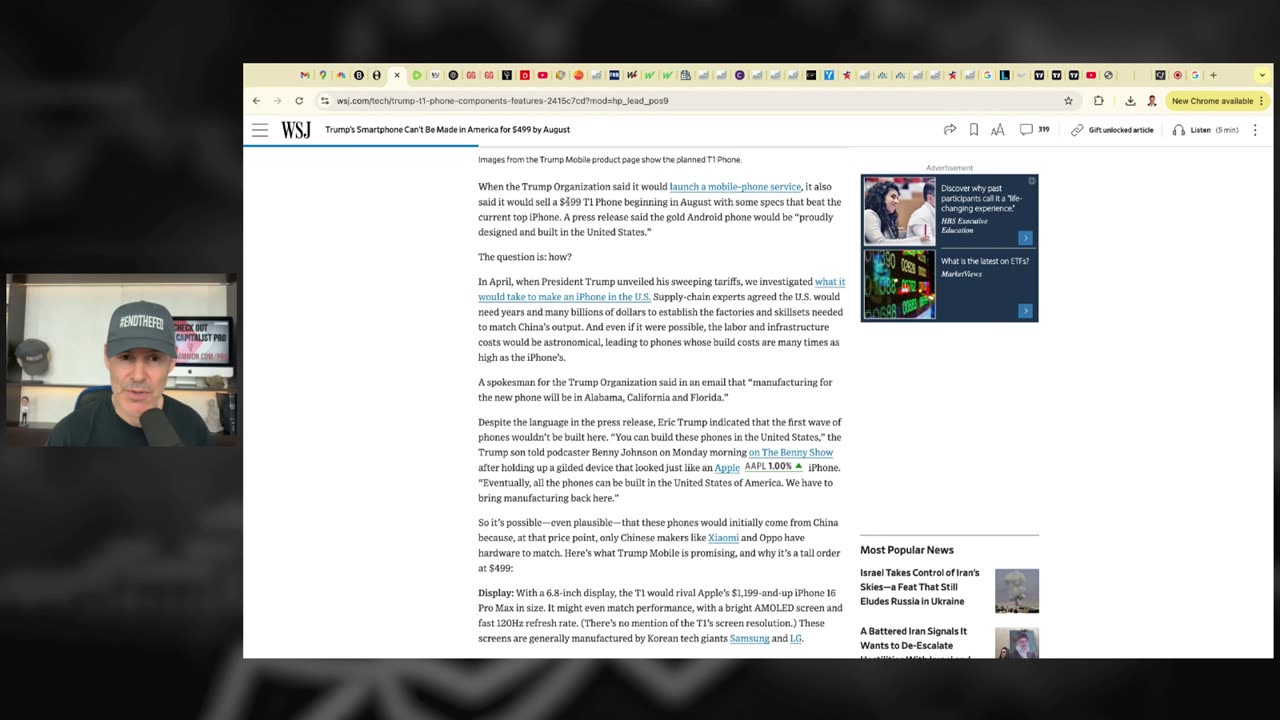1280x720 pixels.
Task: Close the current tab with the X
Action: tap(397, 75)
